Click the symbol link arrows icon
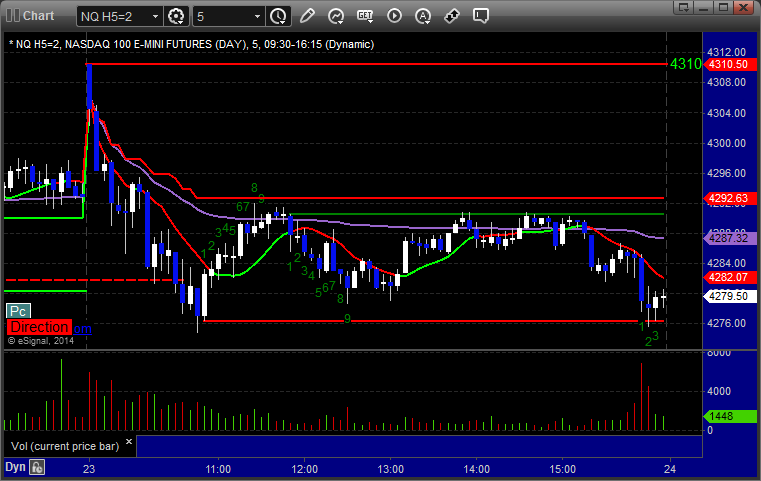Image resolution: width=761 pixels, height=481 pixels. 452,16
